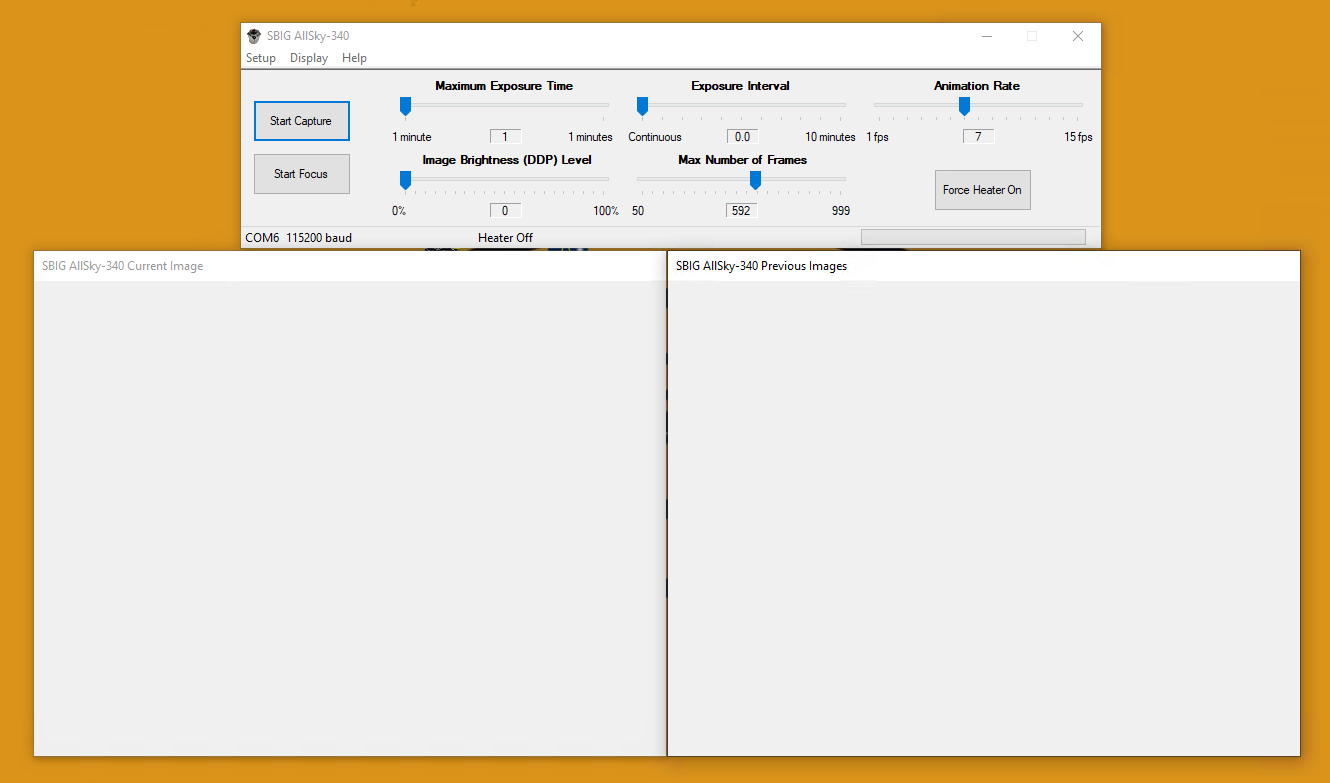The image size is (1330, 783).
Task: Click the Animation Rate value field showing 7
Action: 978,137
